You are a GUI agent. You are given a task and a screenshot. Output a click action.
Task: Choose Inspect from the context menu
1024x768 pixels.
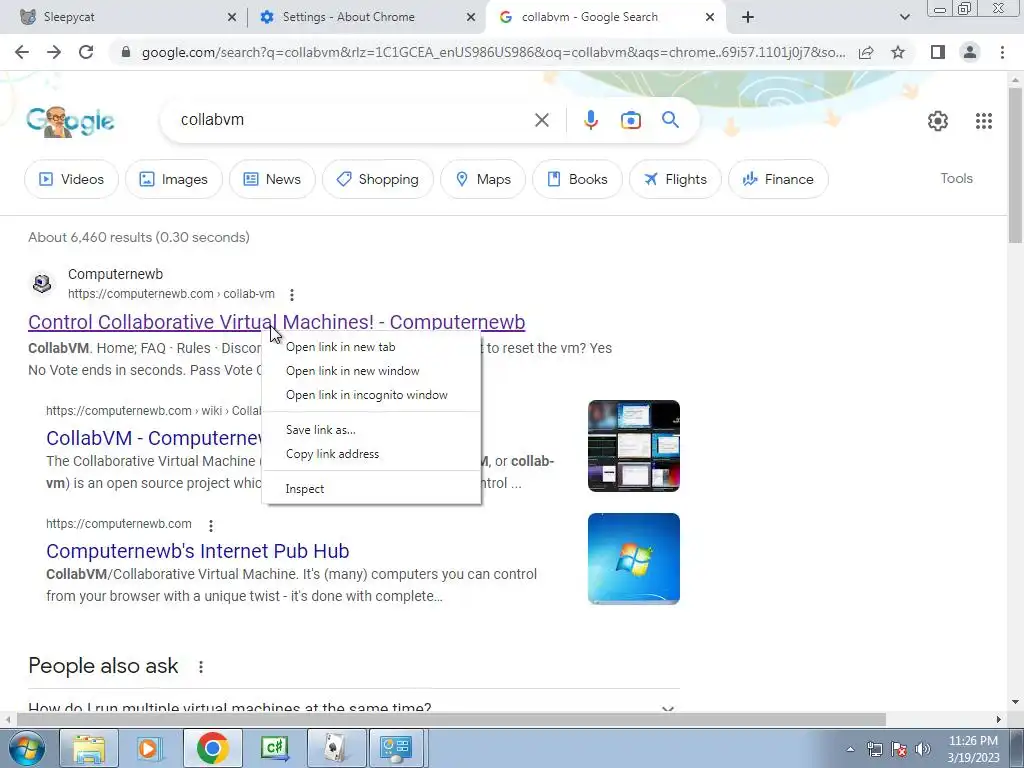pos(371,488)
